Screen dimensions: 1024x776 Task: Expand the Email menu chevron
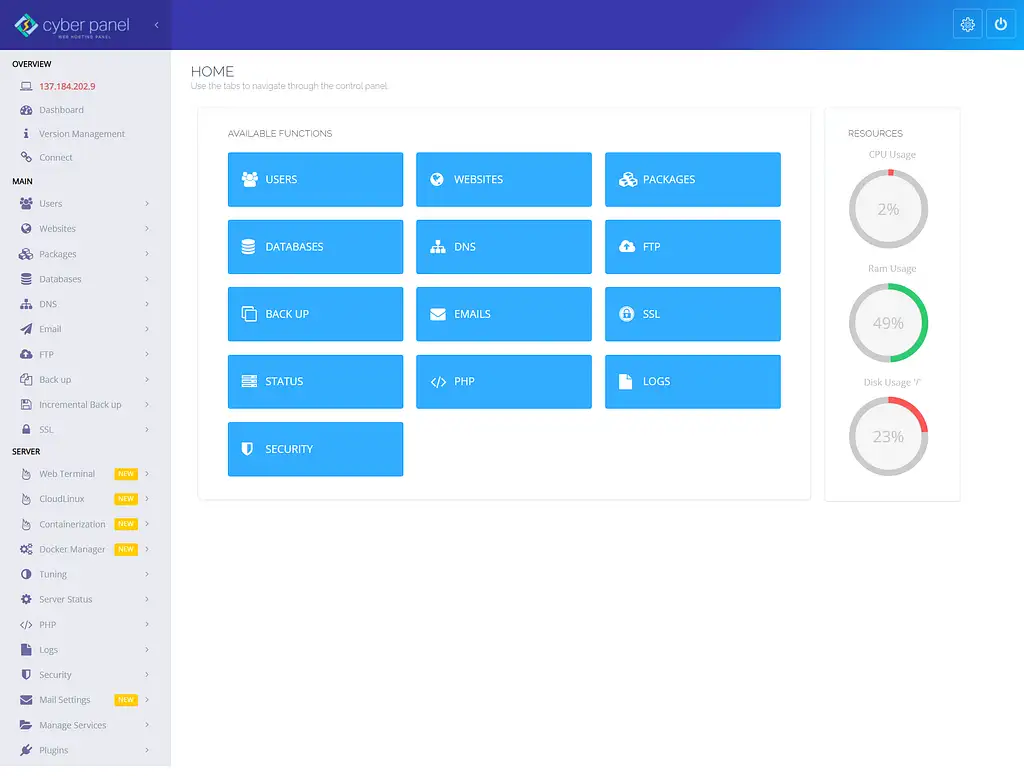tap(147, 329)
